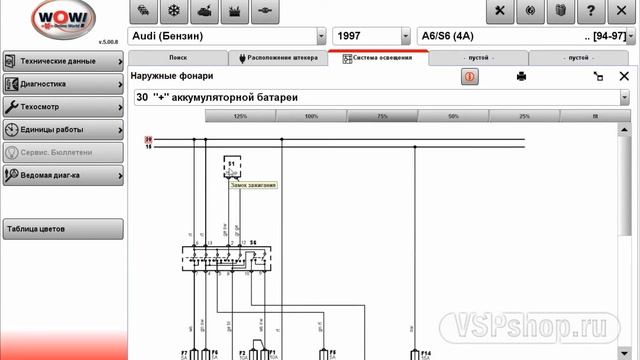Click the scrollbar down arrow

[x=624, y=353]
